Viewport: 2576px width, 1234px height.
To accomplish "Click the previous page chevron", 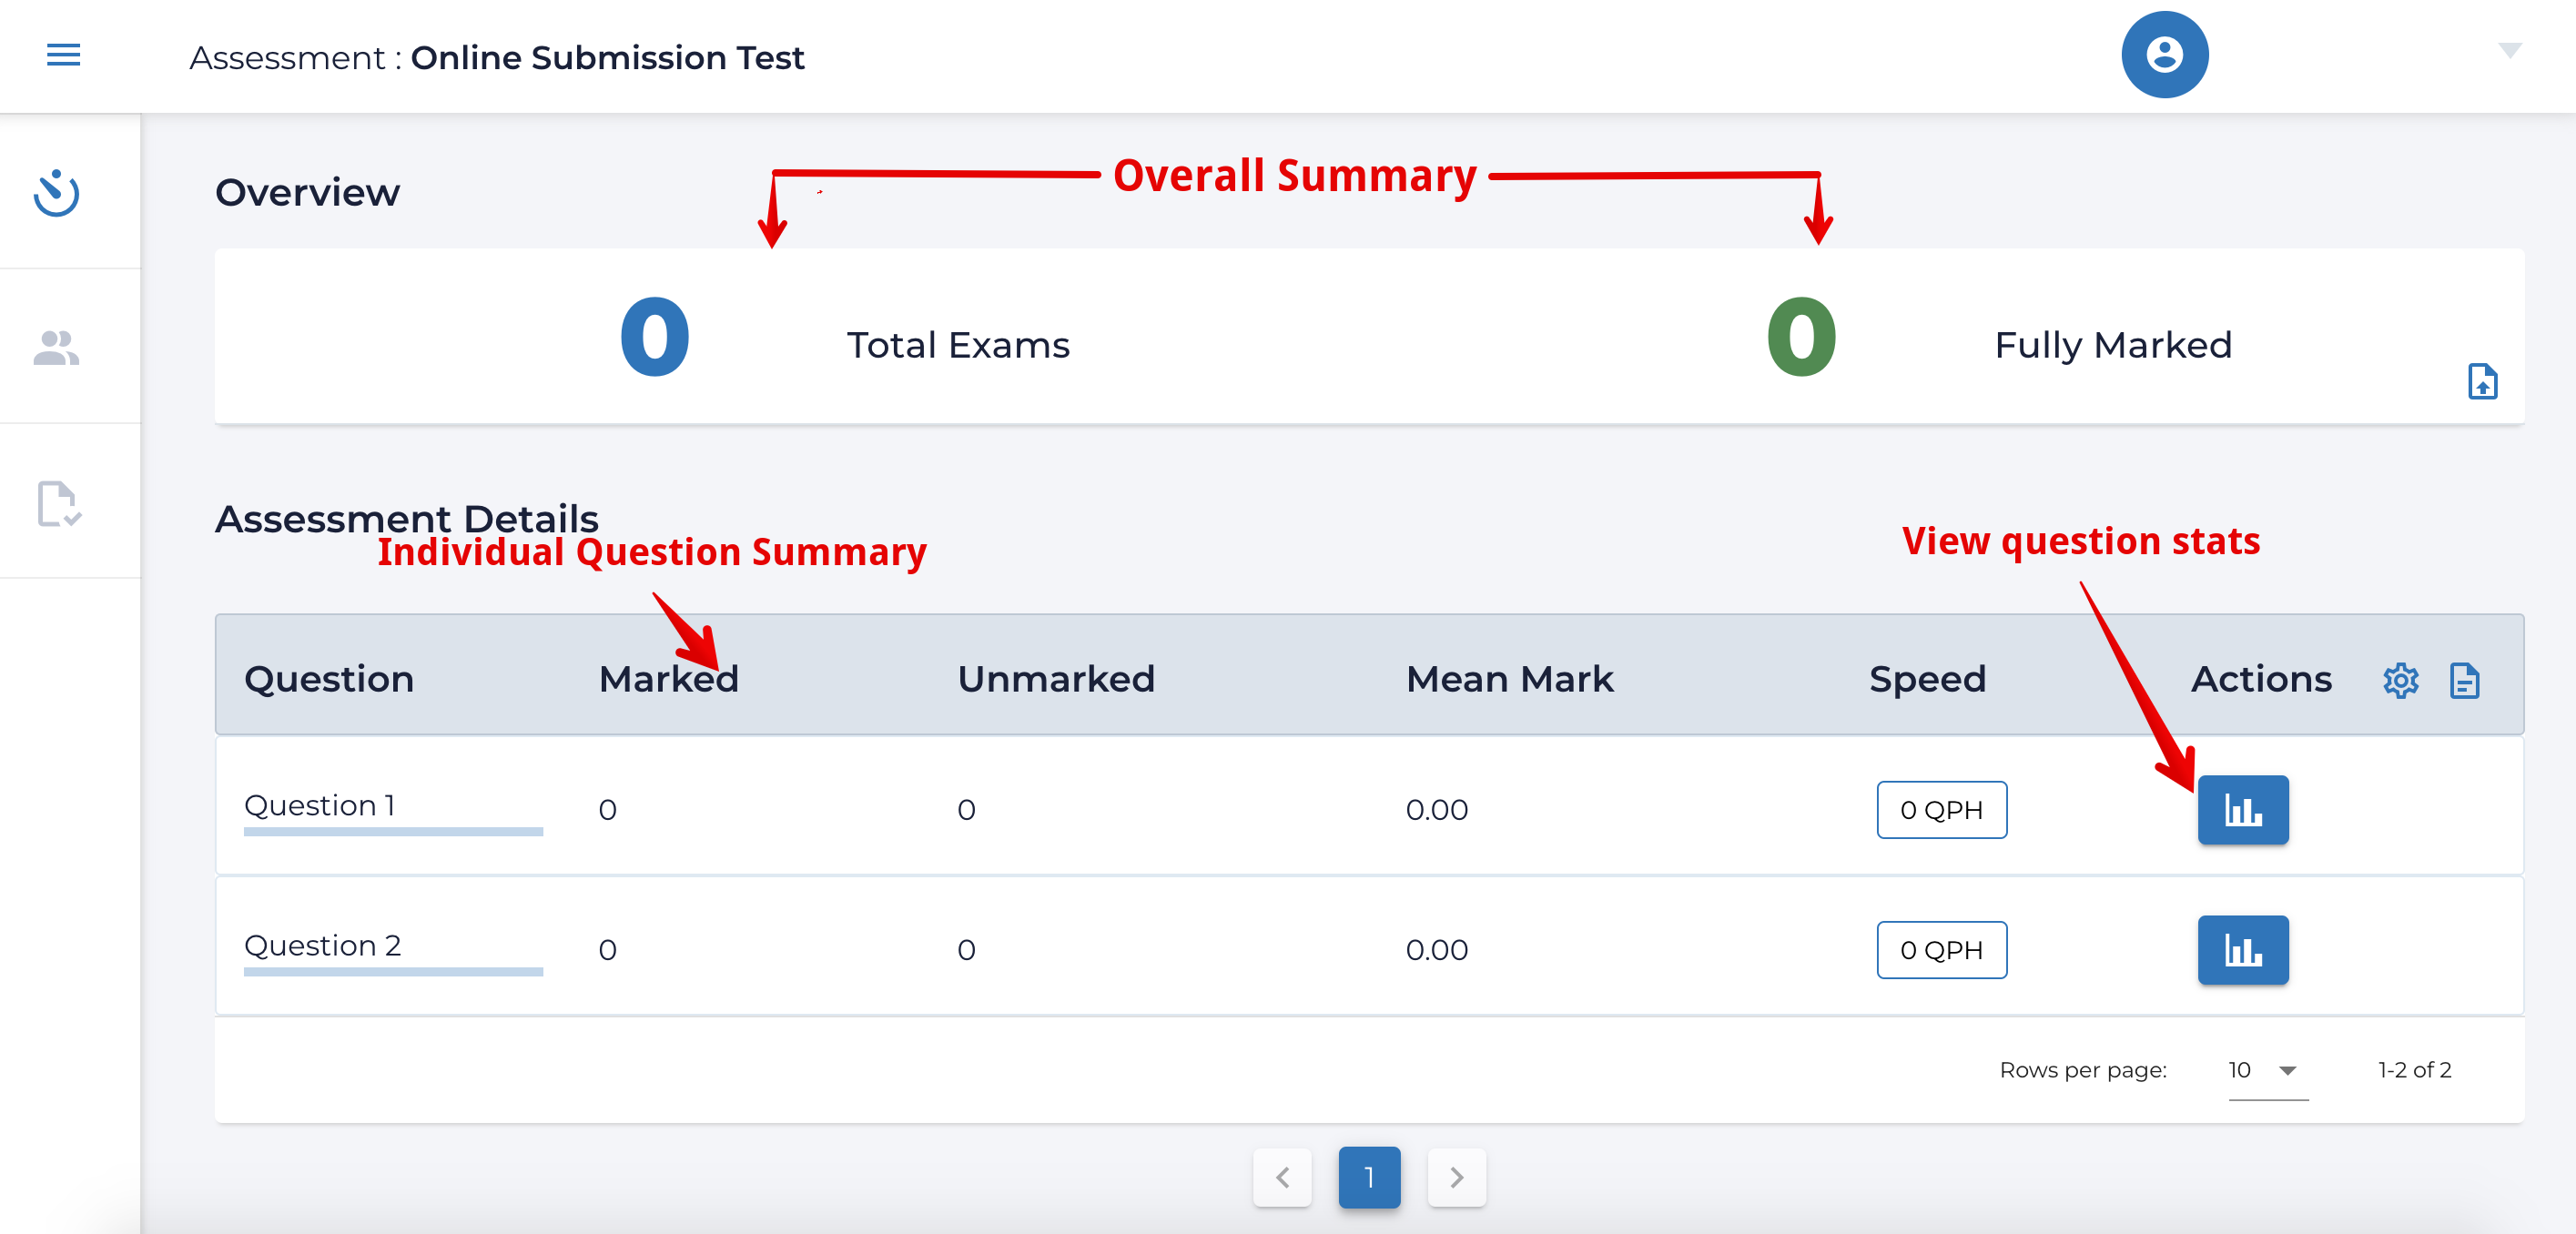I will (x=1283, y=1178).
